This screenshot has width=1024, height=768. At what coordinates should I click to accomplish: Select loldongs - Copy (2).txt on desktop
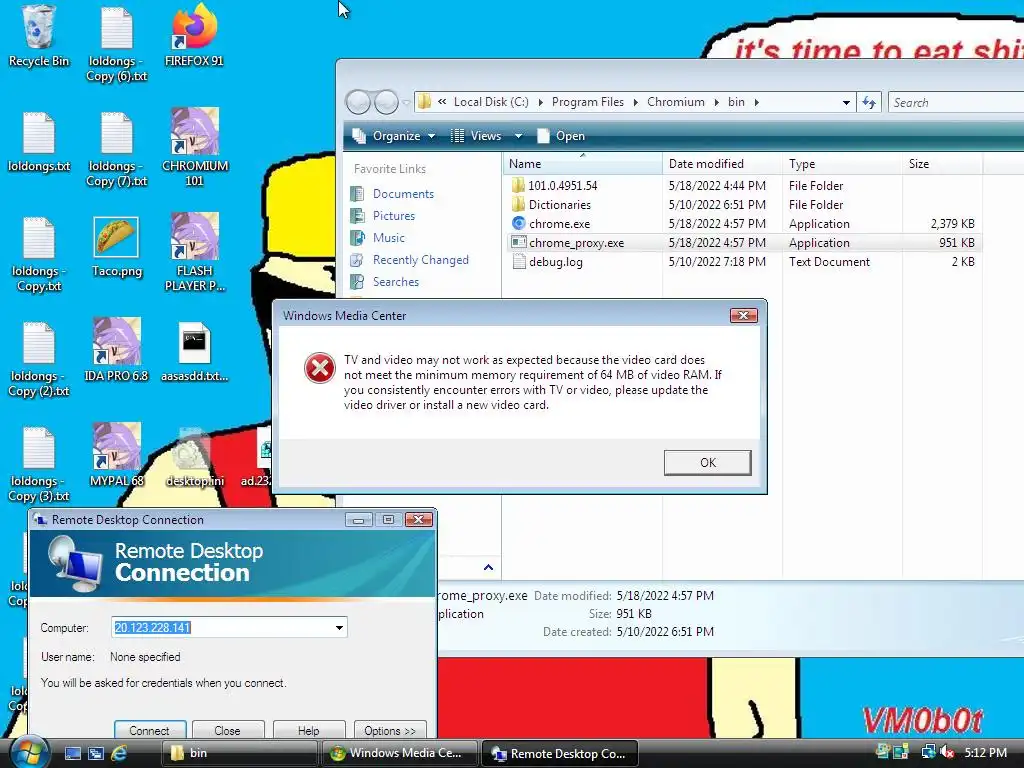[x=39, y=360]
